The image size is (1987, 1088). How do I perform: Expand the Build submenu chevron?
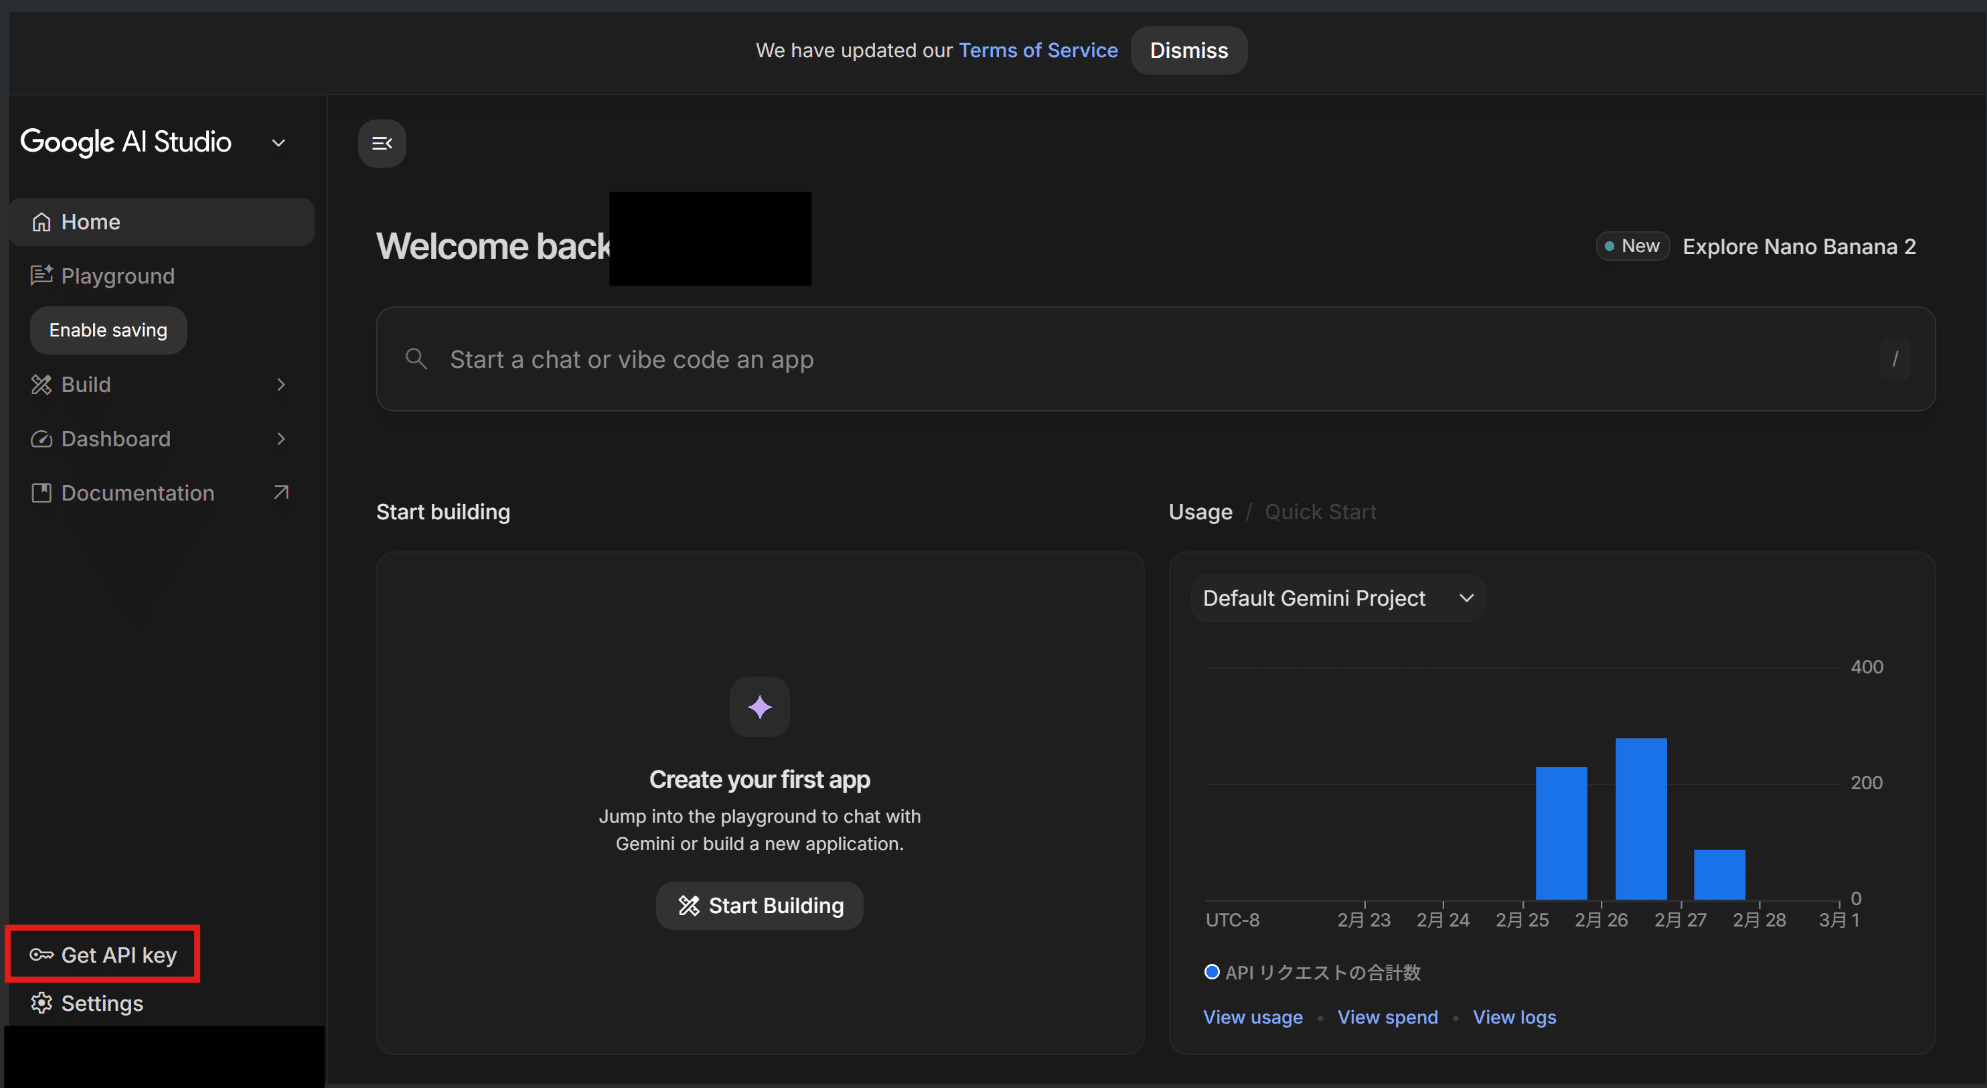(281, 385)
